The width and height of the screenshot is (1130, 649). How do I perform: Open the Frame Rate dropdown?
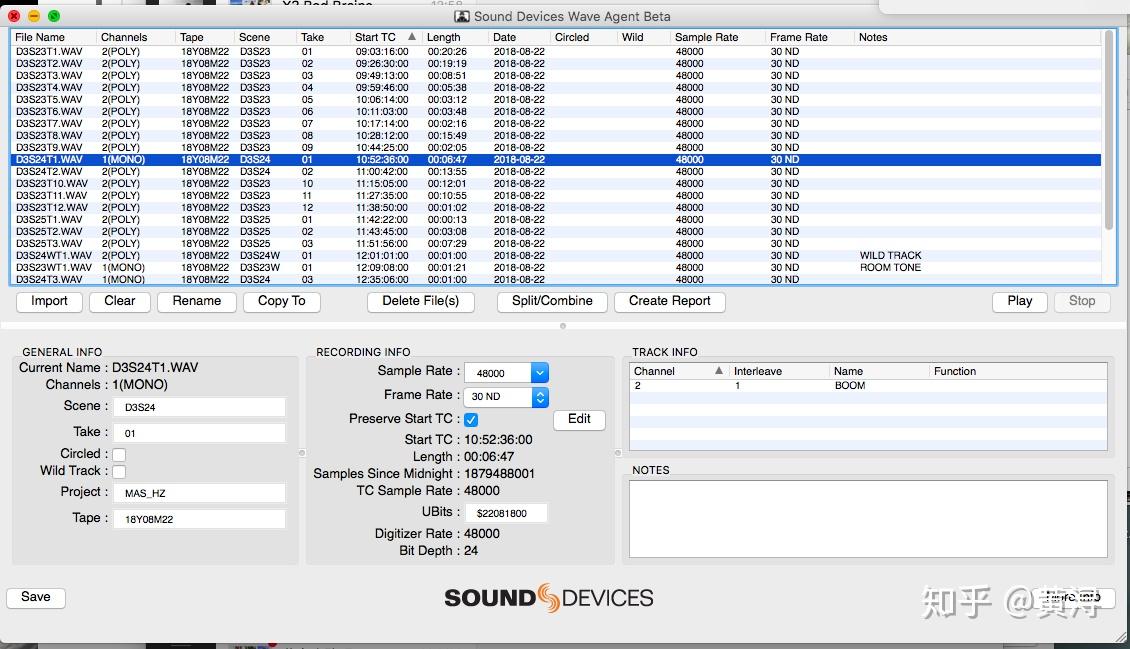[x=540, y=396]
